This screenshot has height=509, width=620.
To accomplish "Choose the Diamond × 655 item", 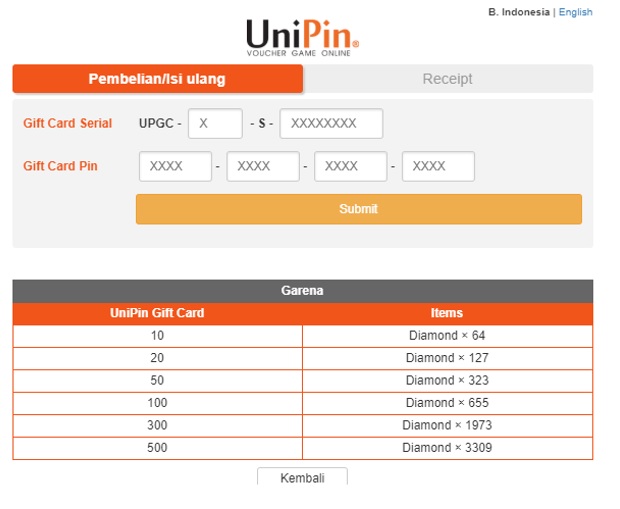I will (446, 403).
